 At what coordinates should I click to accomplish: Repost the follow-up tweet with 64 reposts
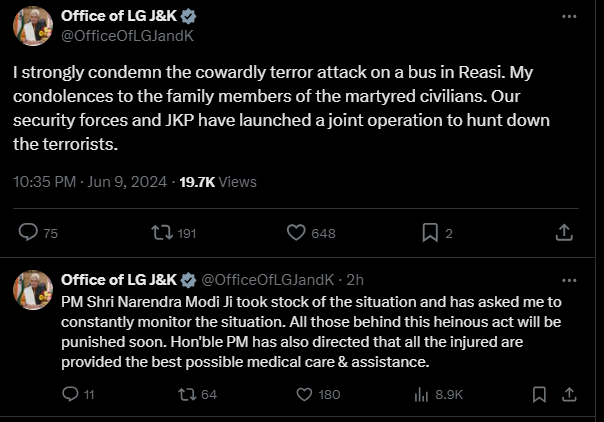[x=185, y=394]
